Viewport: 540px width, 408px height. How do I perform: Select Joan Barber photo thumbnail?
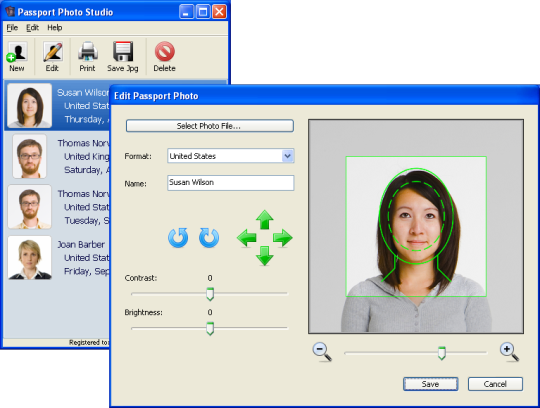coord(30,258)
